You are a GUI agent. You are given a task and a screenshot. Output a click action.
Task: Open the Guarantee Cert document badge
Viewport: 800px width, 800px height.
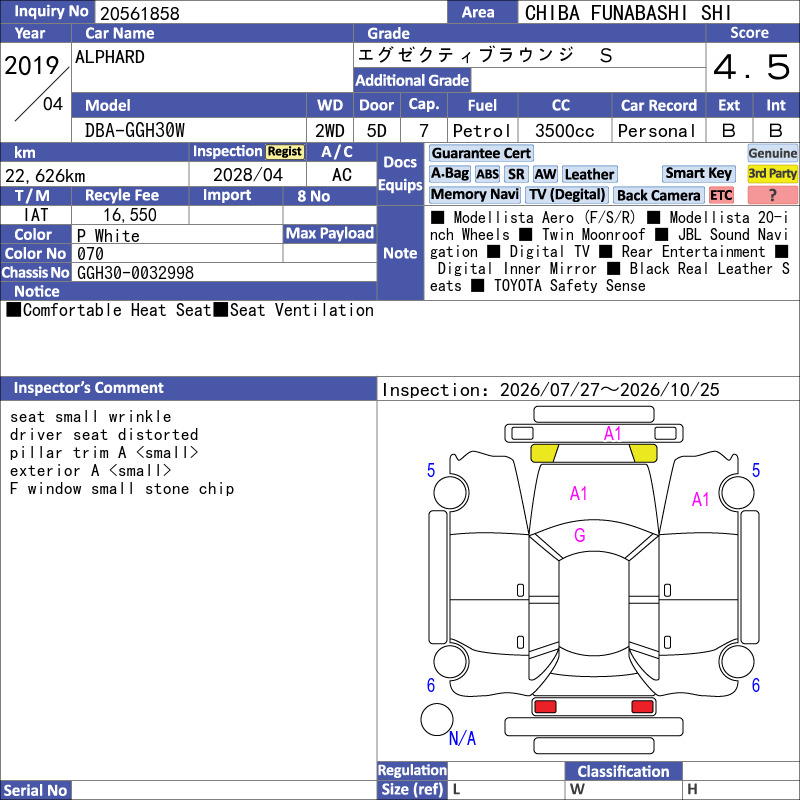pyautogui.click(x=481, y=153)
